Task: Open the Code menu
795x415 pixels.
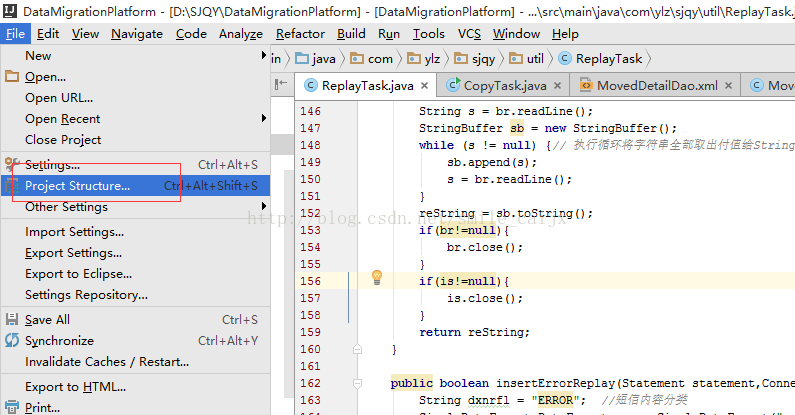Action: (x=191, y=34)
